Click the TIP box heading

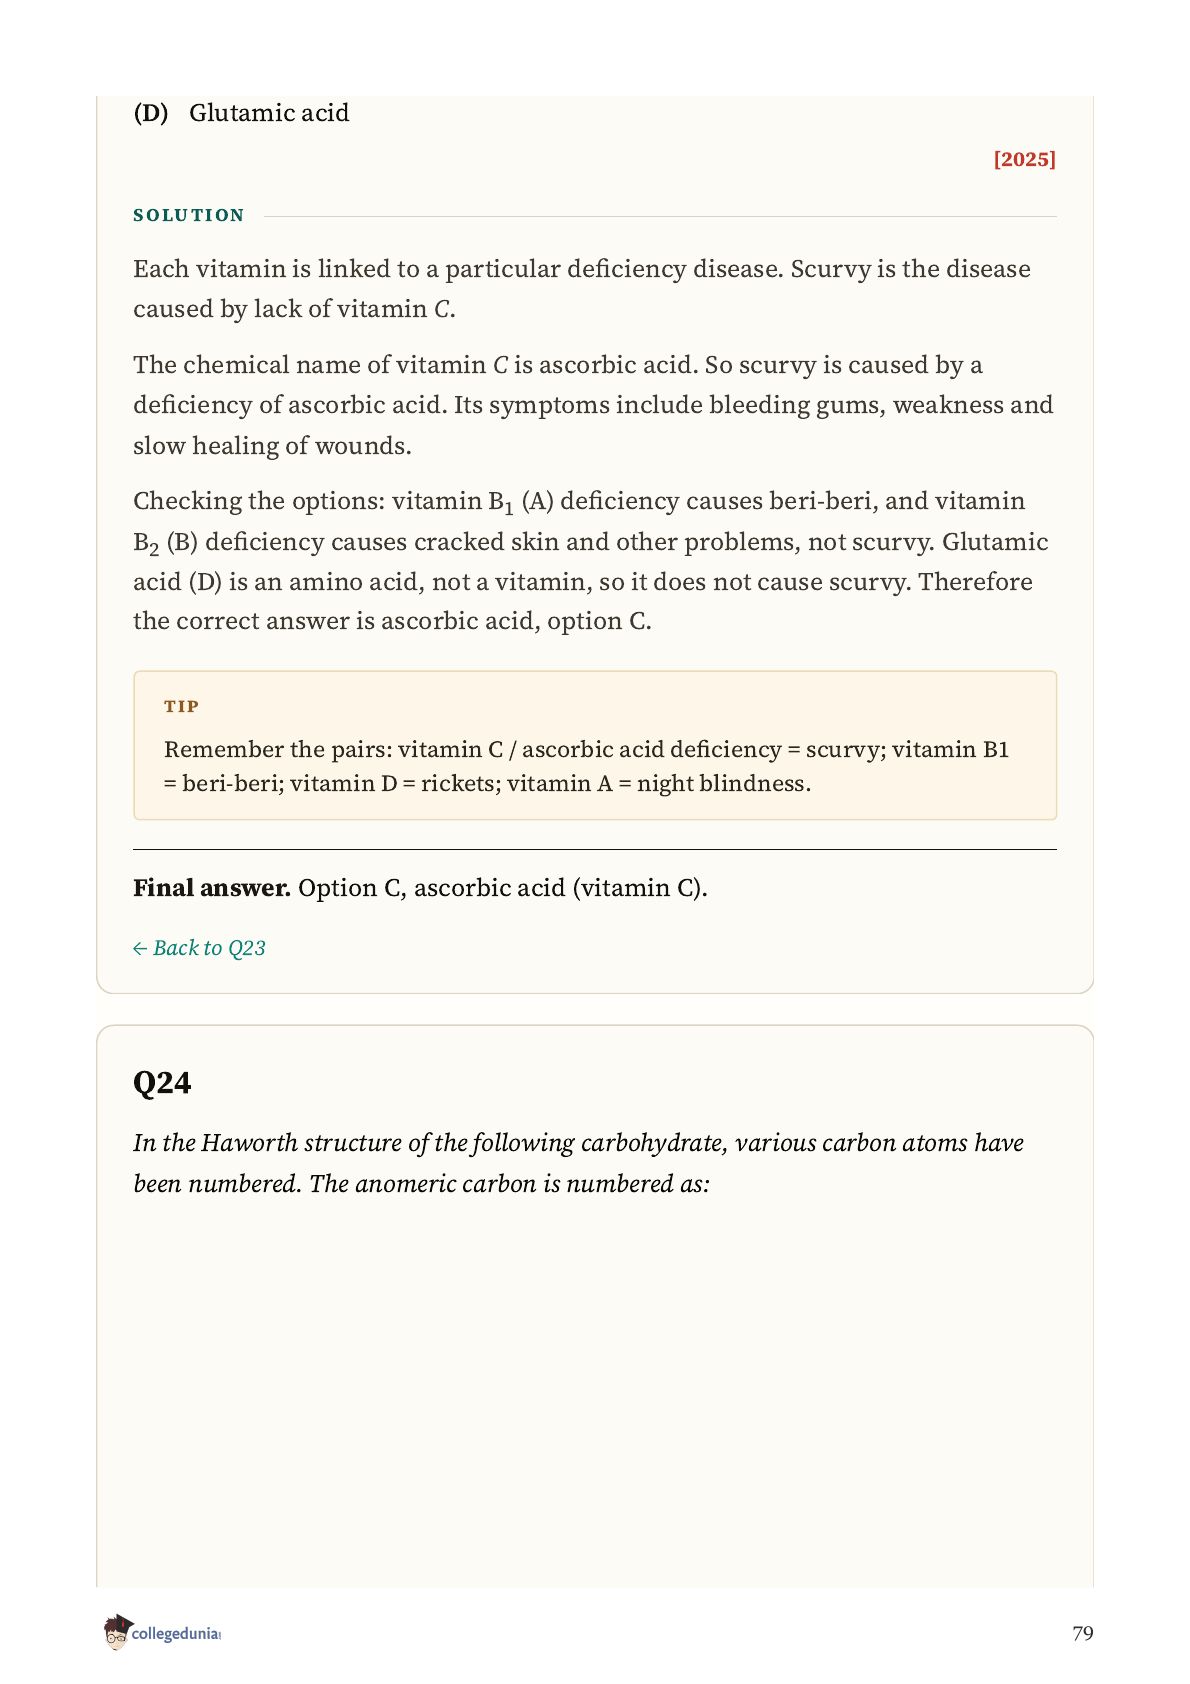tap(181, 706)
